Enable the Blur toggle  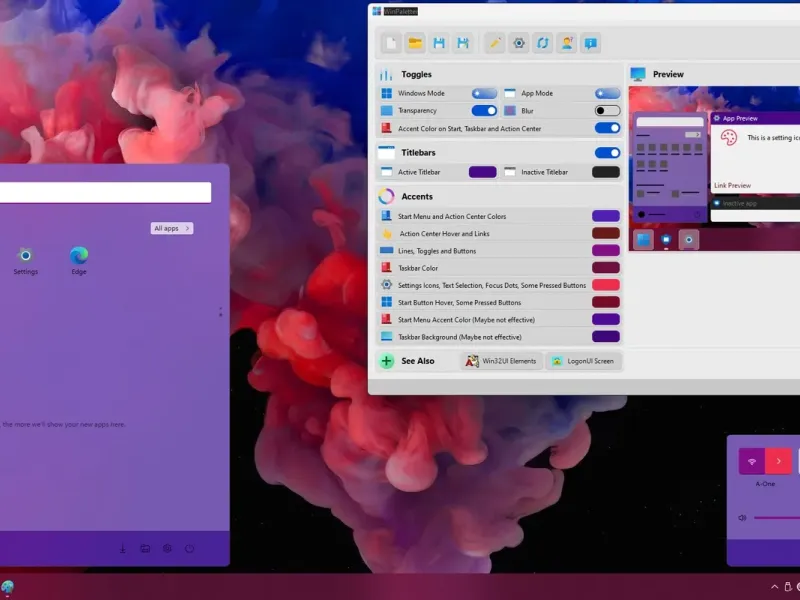point(607,111)
